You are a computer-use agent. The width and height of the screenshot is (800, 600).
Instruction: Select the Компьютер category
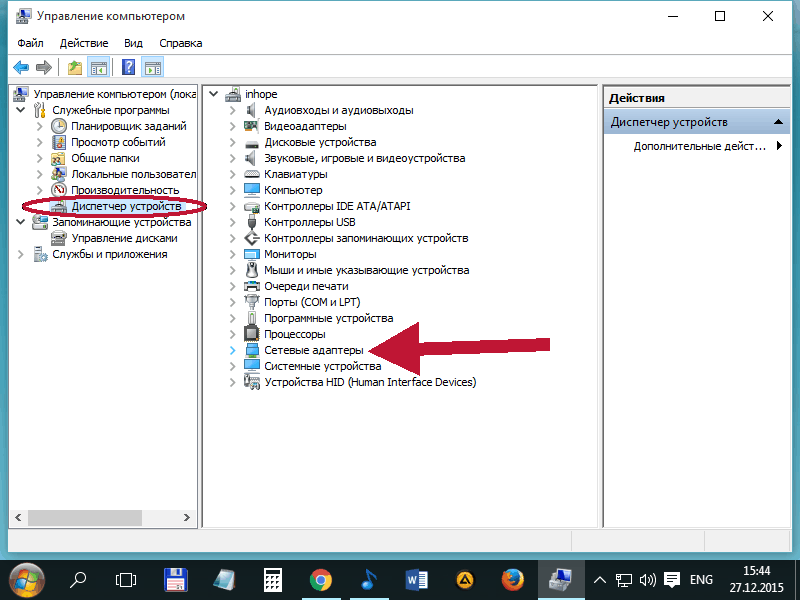point(293,190)
